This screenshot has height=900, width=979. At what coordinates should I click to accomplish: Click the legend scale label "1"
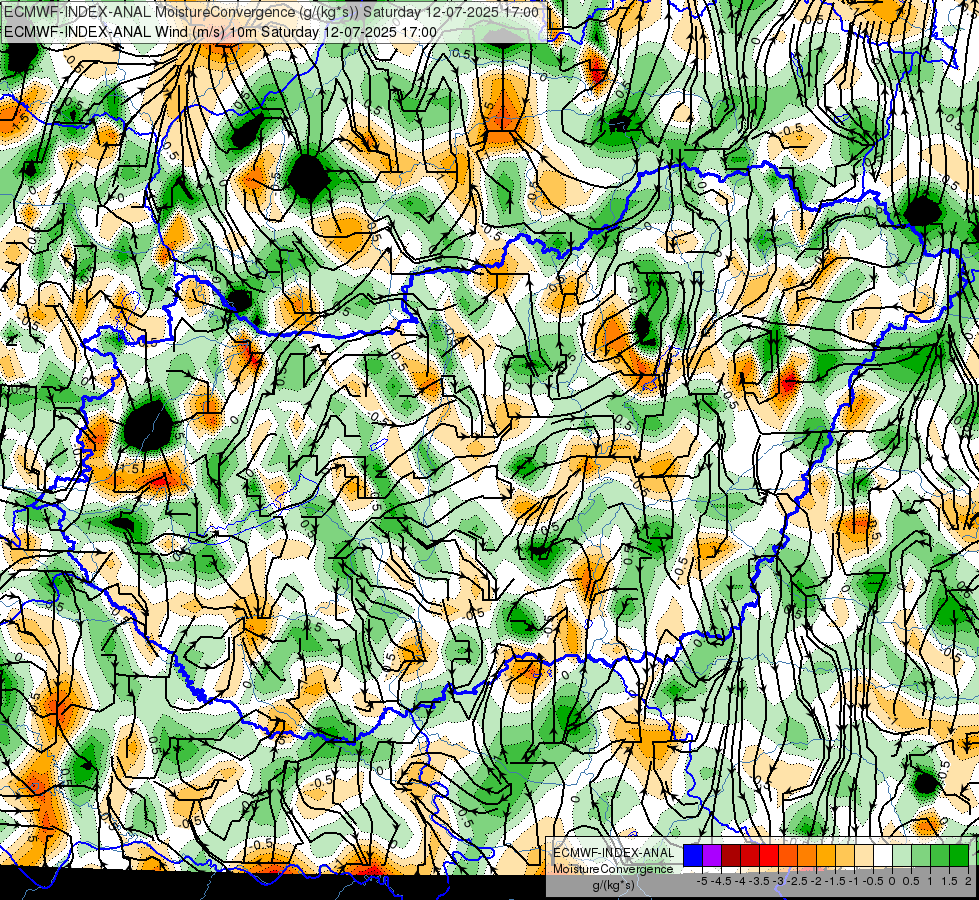coord(930,881)
